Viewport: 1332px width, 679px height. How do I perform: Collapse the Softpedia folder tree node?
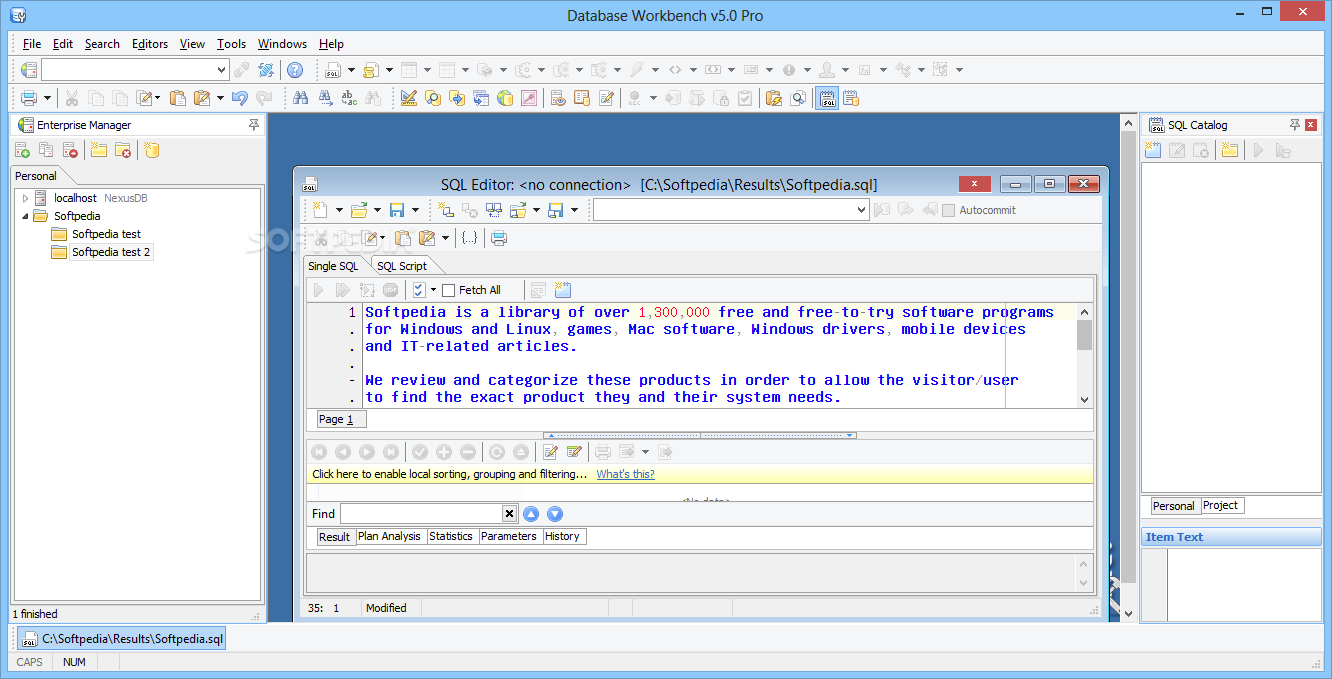click(26, 216)
